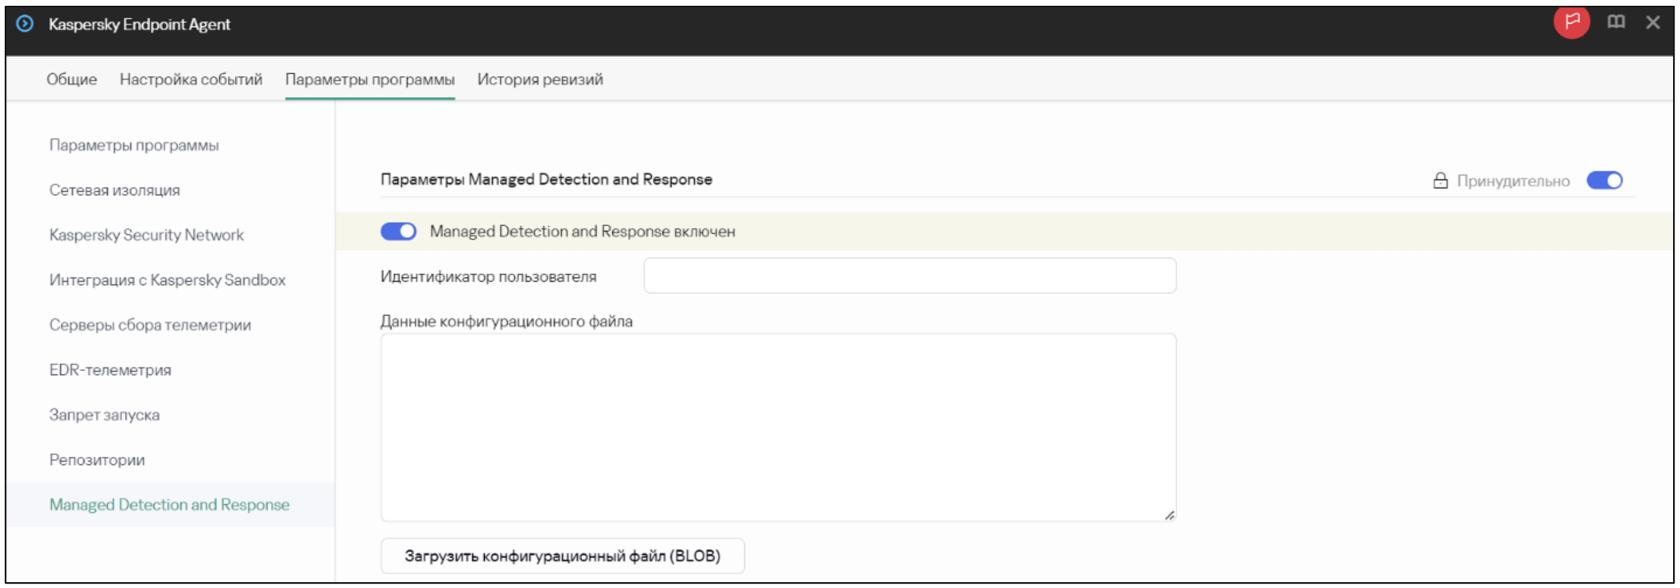Click the Идентификатор пользователя label
This screenshot has width=1680, height=588.
488,277
